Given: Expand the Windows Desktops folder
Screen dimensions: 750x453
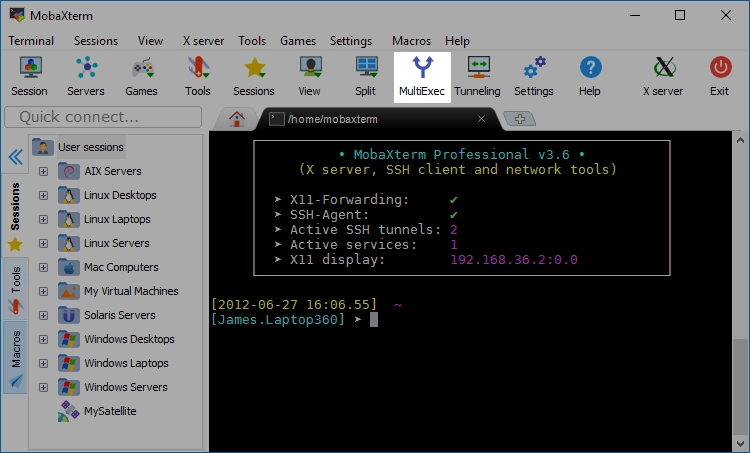Looking at the screenshot, I should (x=44, y=339).
